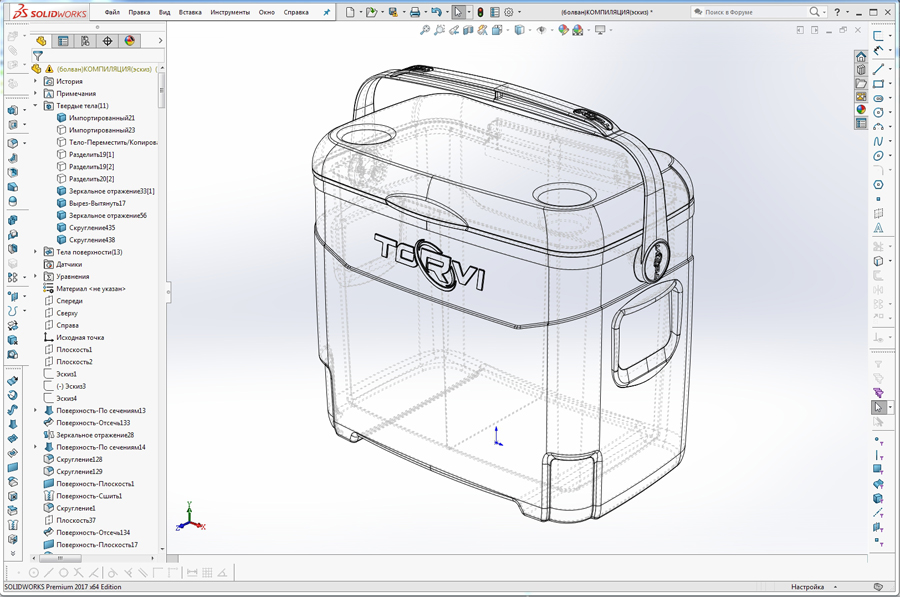This screenshot has width=900, height=597.
Task: Select the New Document icon
Action: [350, 12]
